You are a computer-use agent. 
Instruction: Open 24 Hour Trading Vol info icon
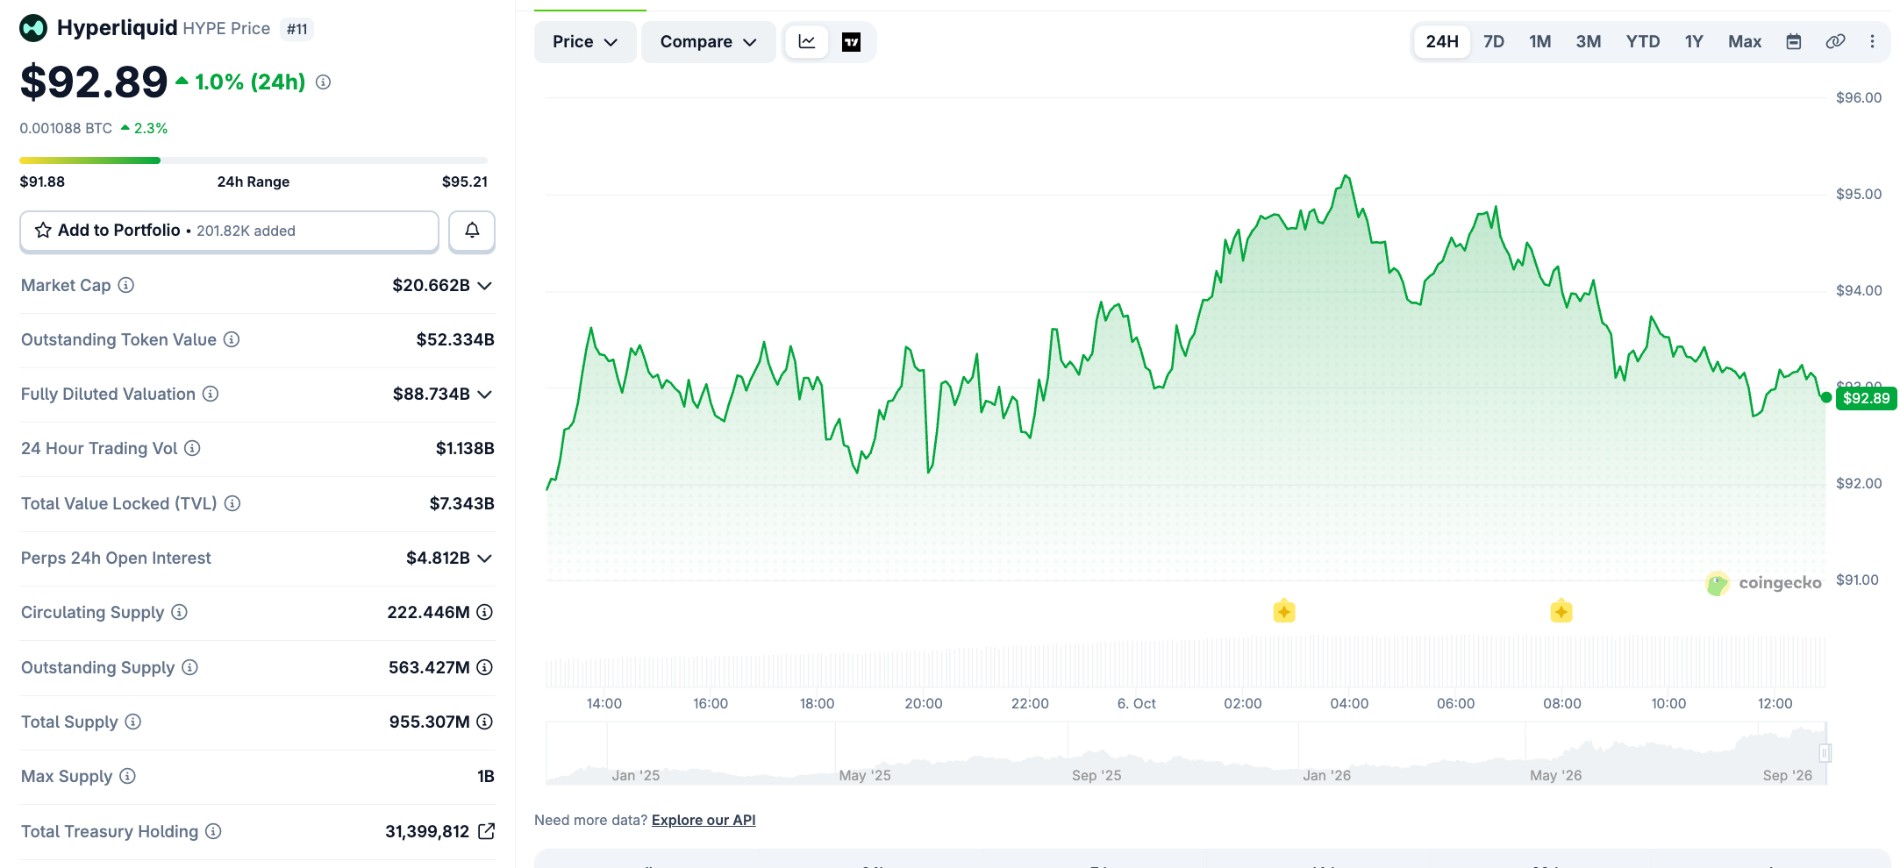[192, 448]
